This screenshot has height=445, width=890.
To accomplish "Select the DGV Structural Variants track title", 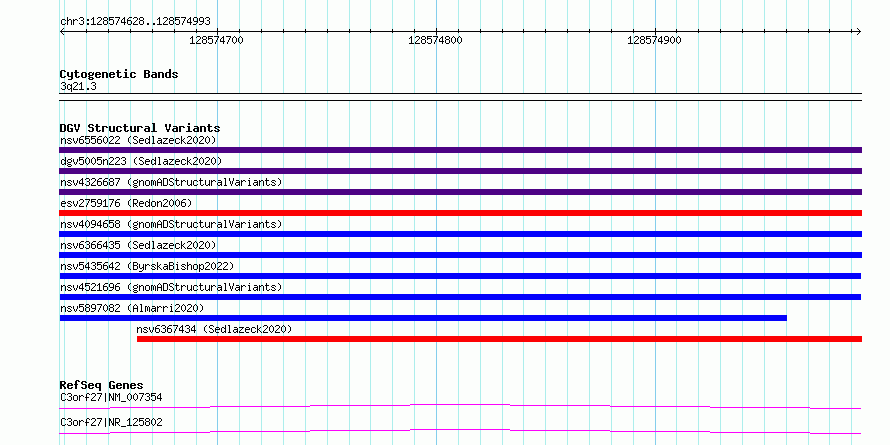I will point(140,128).
